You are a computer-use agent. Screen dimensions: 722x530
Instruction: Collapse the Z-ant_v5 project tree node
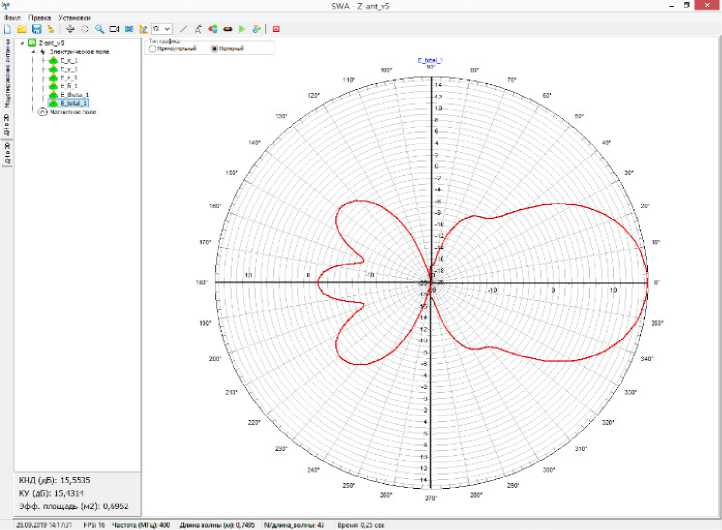coord(22,43)
